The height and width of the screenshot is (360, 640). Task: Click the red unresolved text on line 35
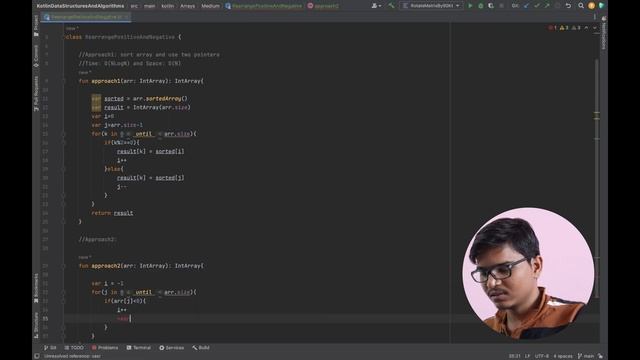pyautogui.click(x=123, y=318)
